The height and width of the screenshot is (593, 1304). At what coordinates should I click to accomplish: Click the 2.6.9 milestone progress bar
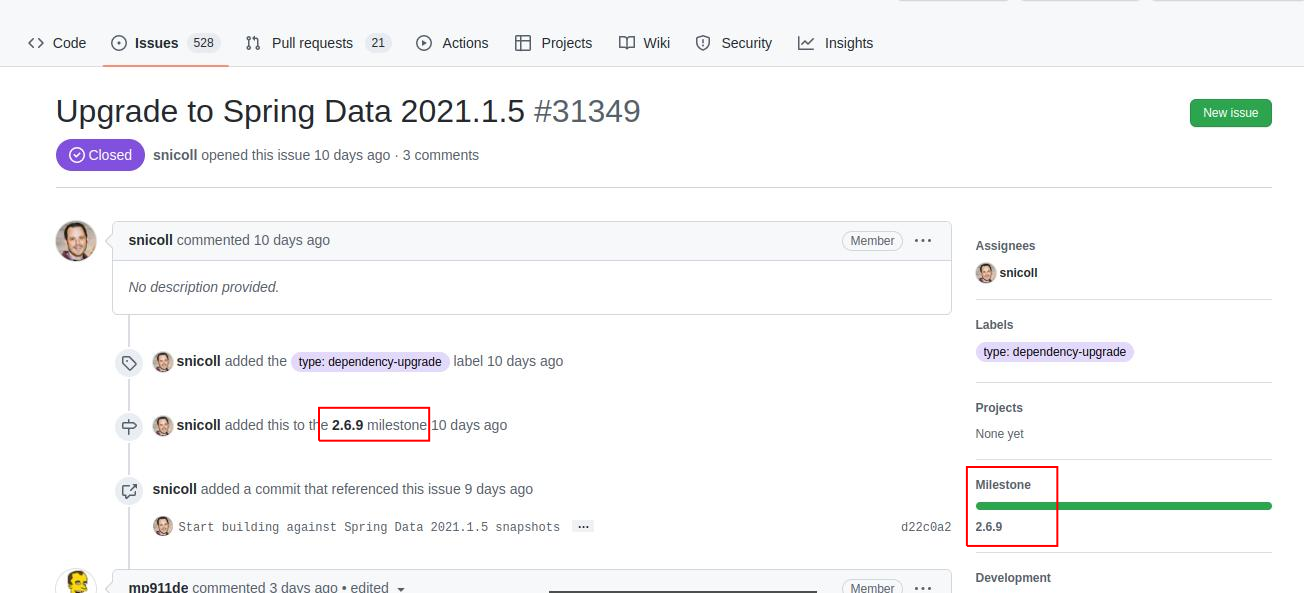click(1121, 505)
